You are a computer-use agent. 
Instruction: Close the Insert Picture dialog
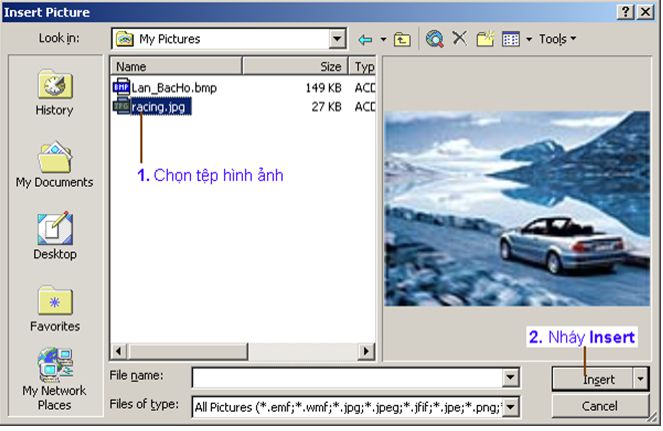[645, 12]
